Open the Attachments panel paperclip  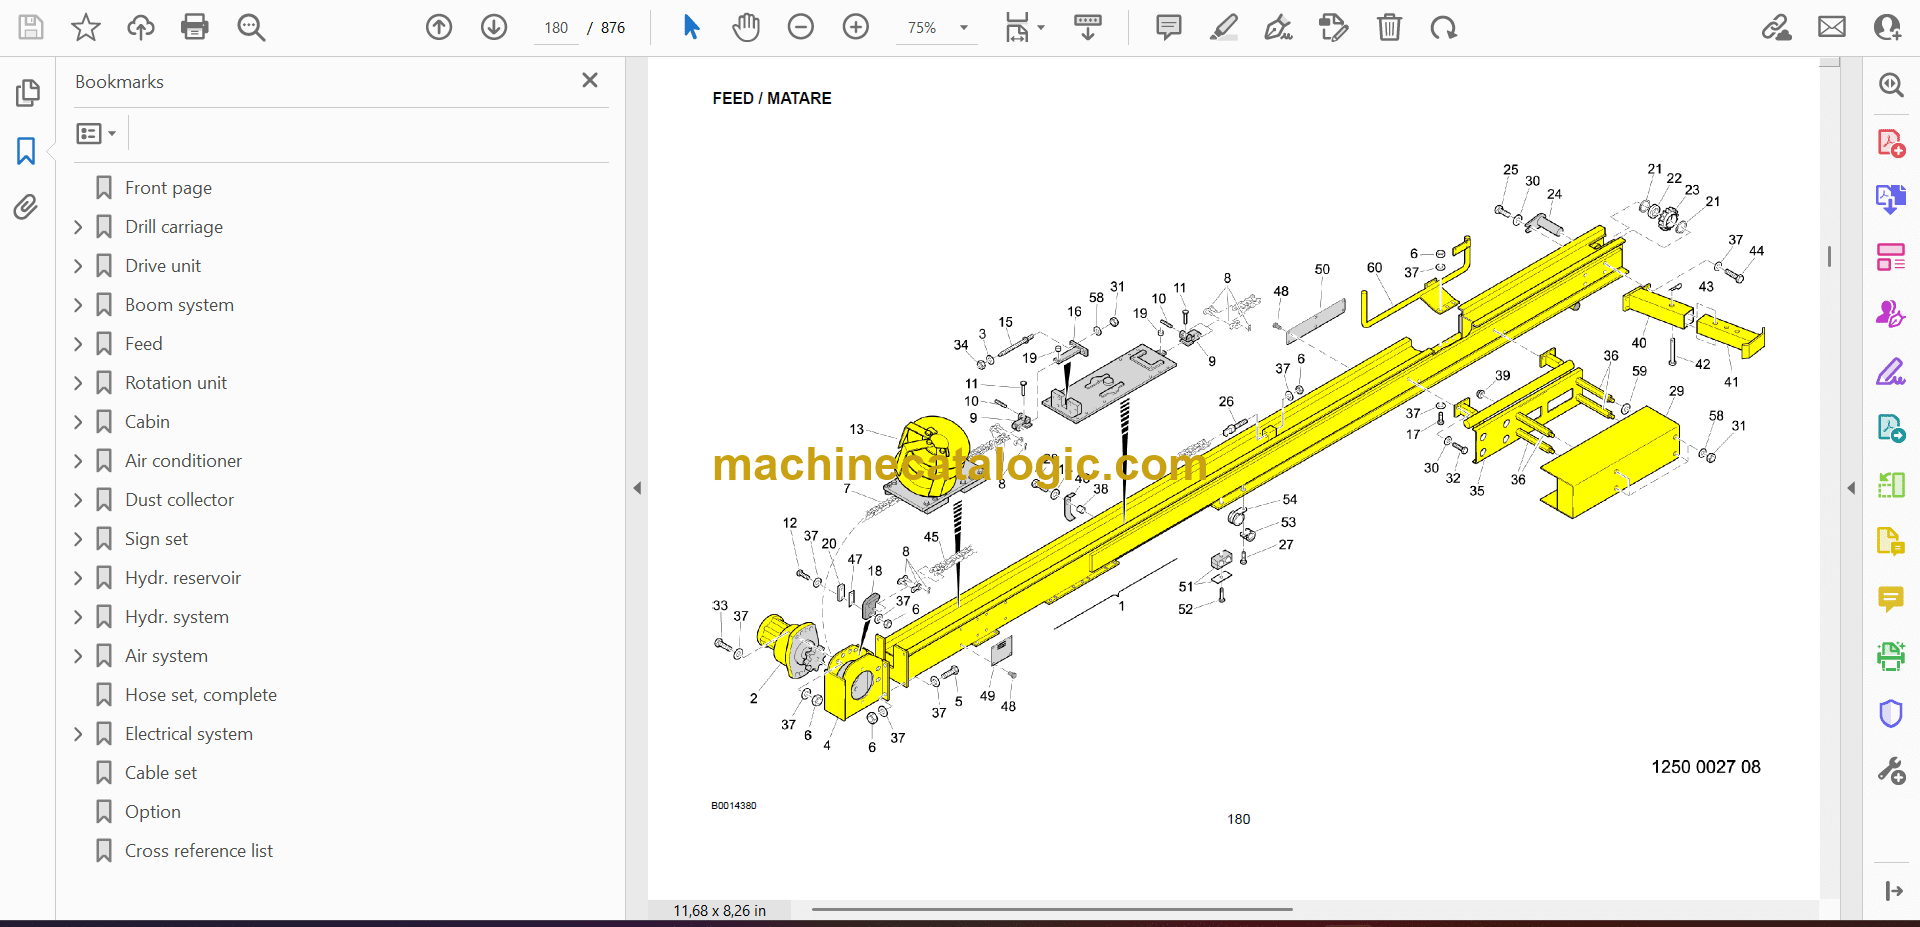coord(26,207)
